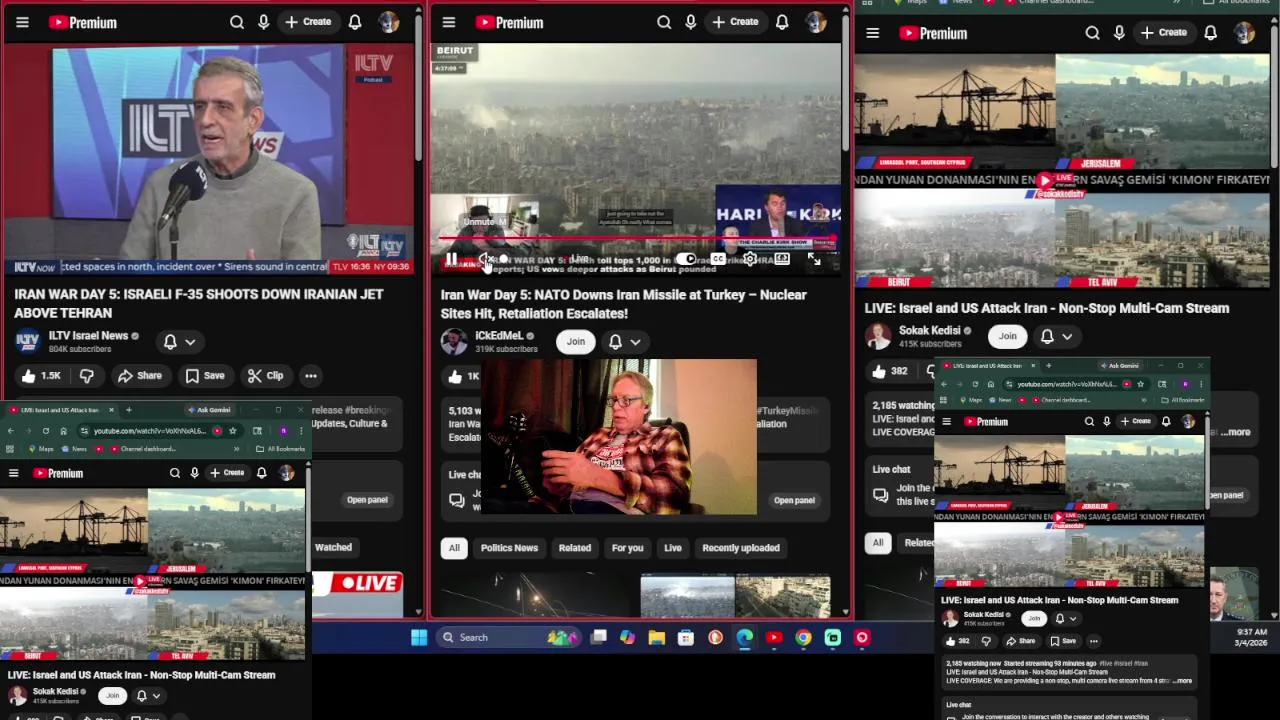Click search icon in iCkEdMeL window header
Image resolution: width=1280 pixels, height=720 pixels.
pos(664,22)
